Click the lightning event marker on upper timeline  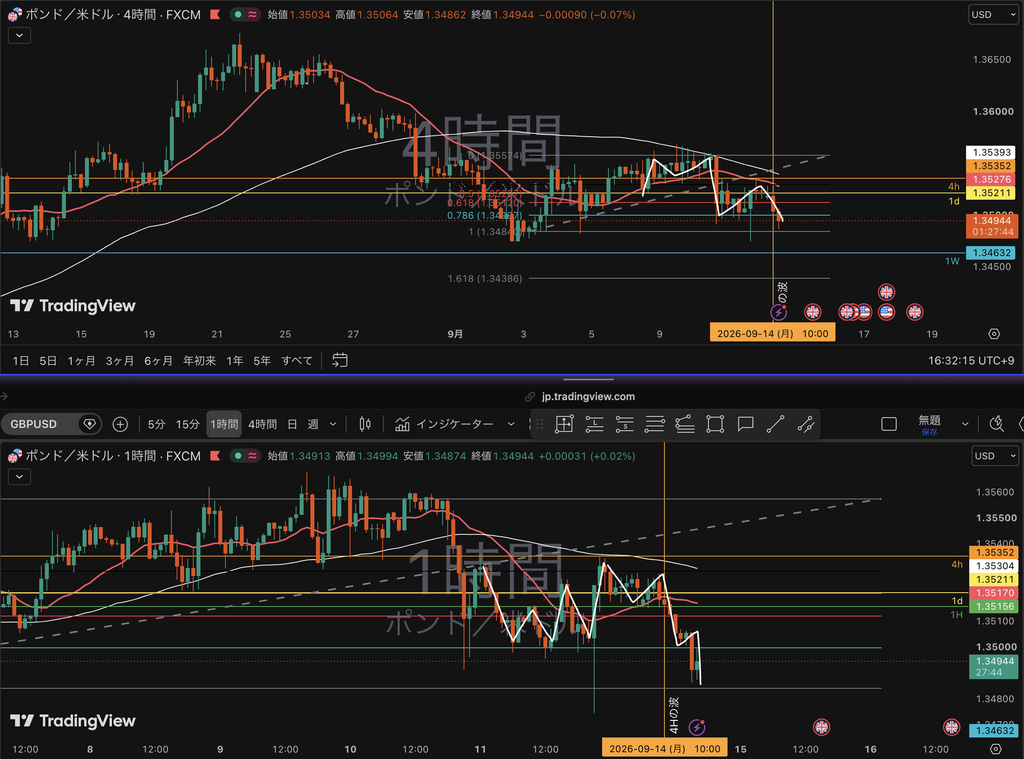(x=778, y=312)
